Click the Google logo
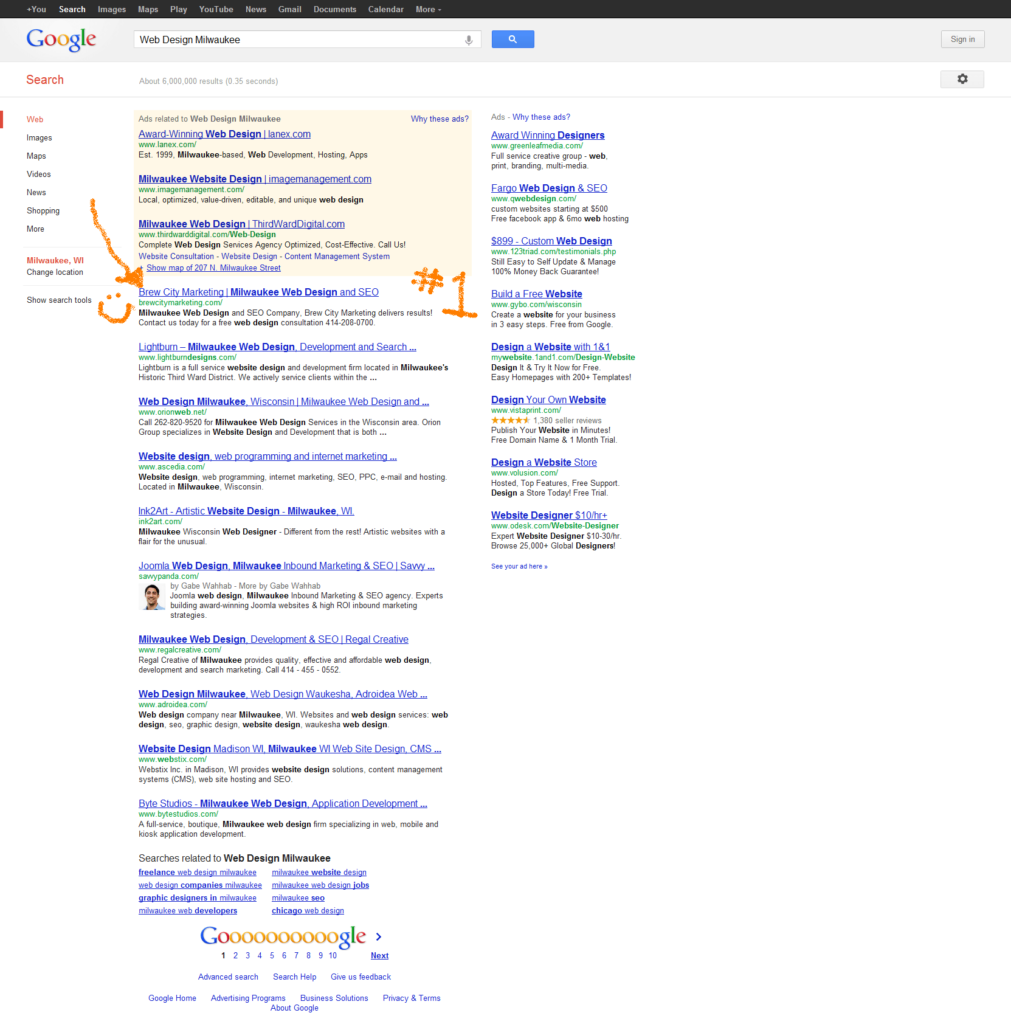This screenshot has height=1024, width=1011. [x=61, y=39]
